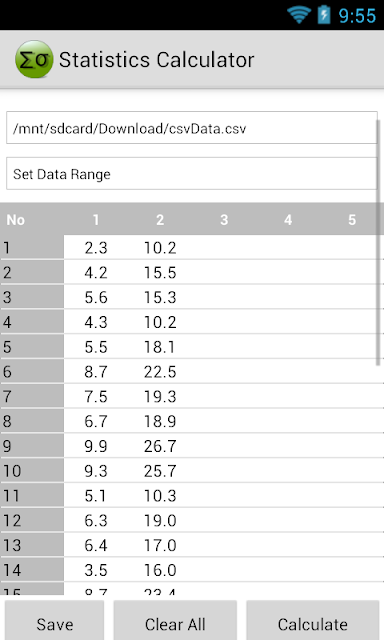Click the Clear All button
384x640 pixels.
(x=175, y=620)
